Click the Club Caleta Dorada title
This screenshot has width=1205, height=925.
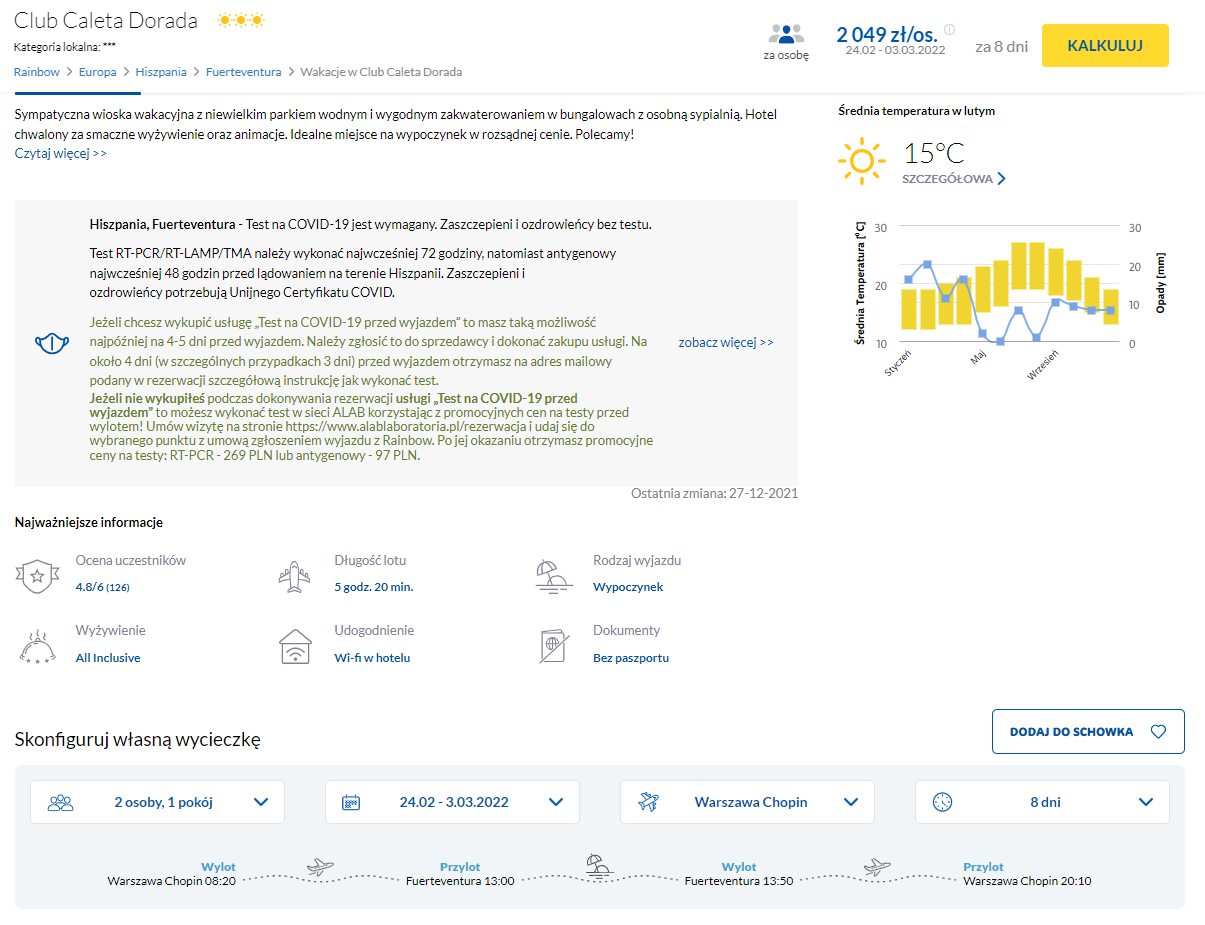click(x=106, y=21)
